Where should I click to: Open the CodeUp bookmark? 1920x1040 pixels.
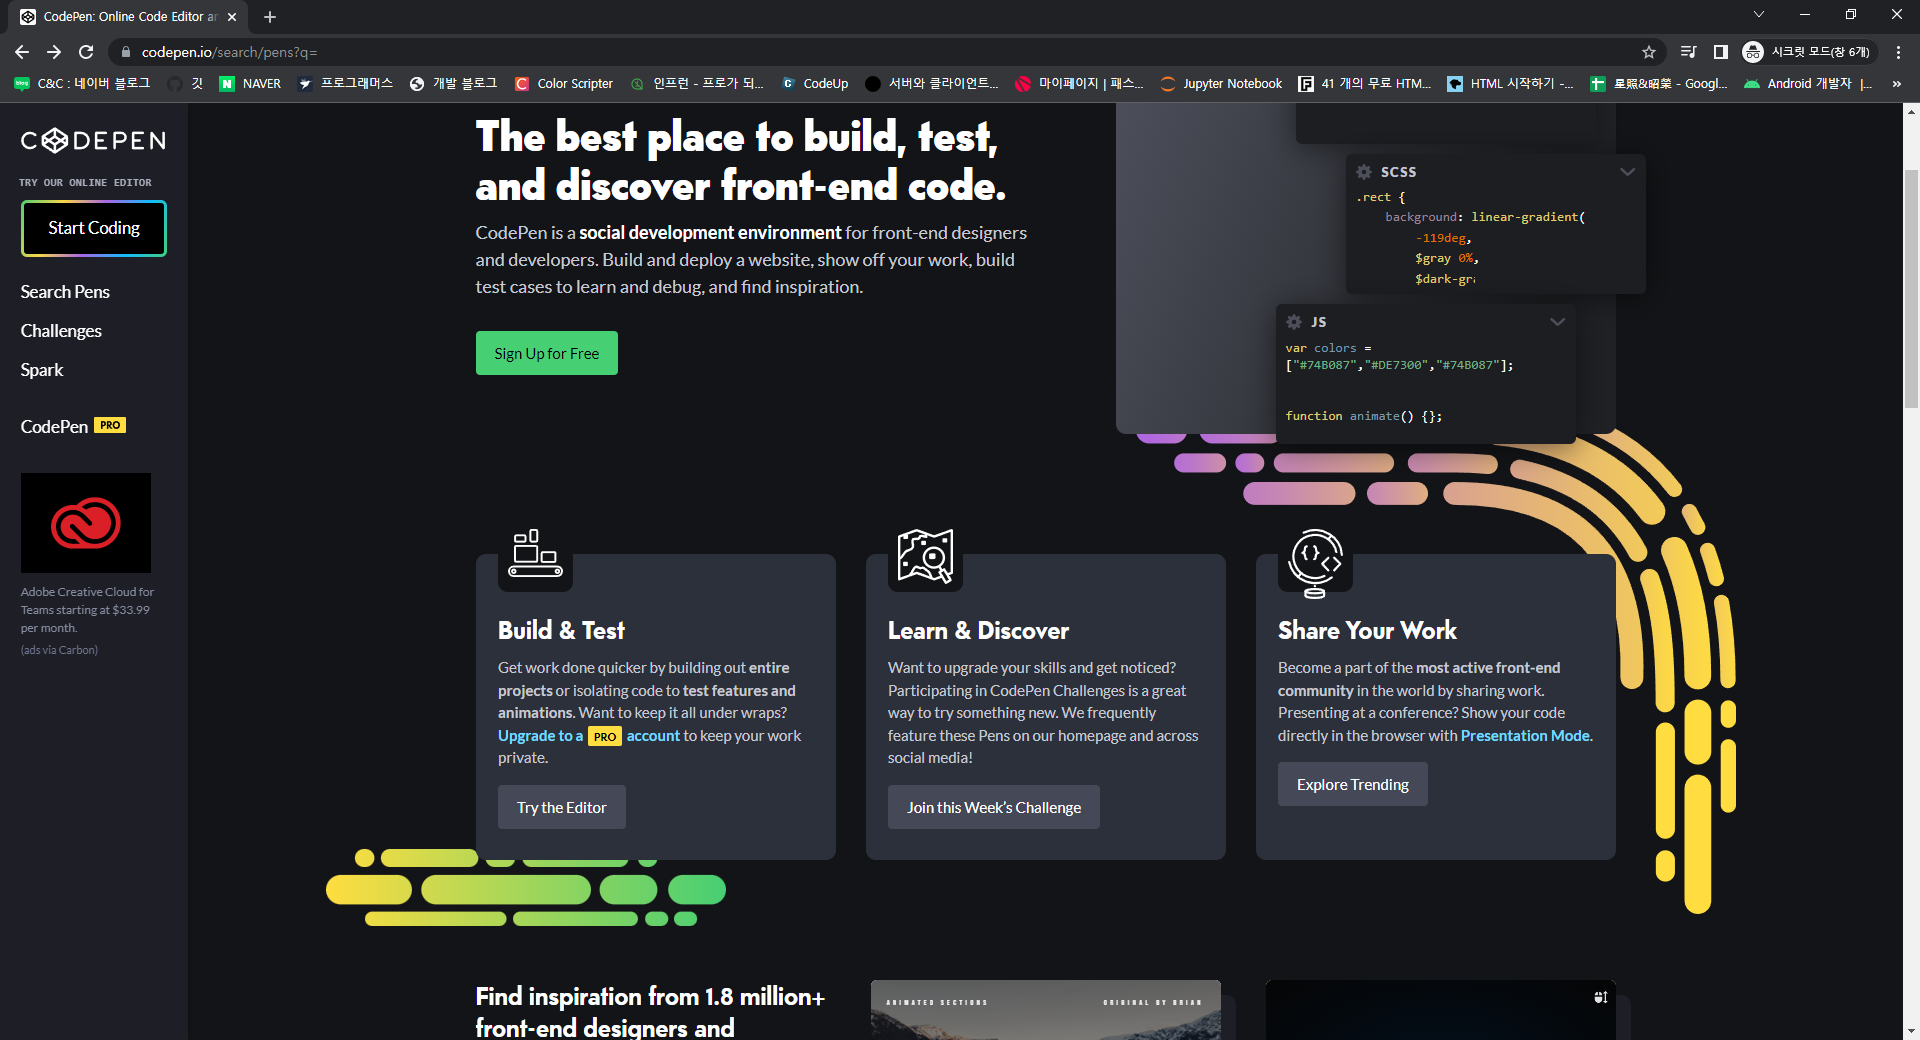(815, 84)
